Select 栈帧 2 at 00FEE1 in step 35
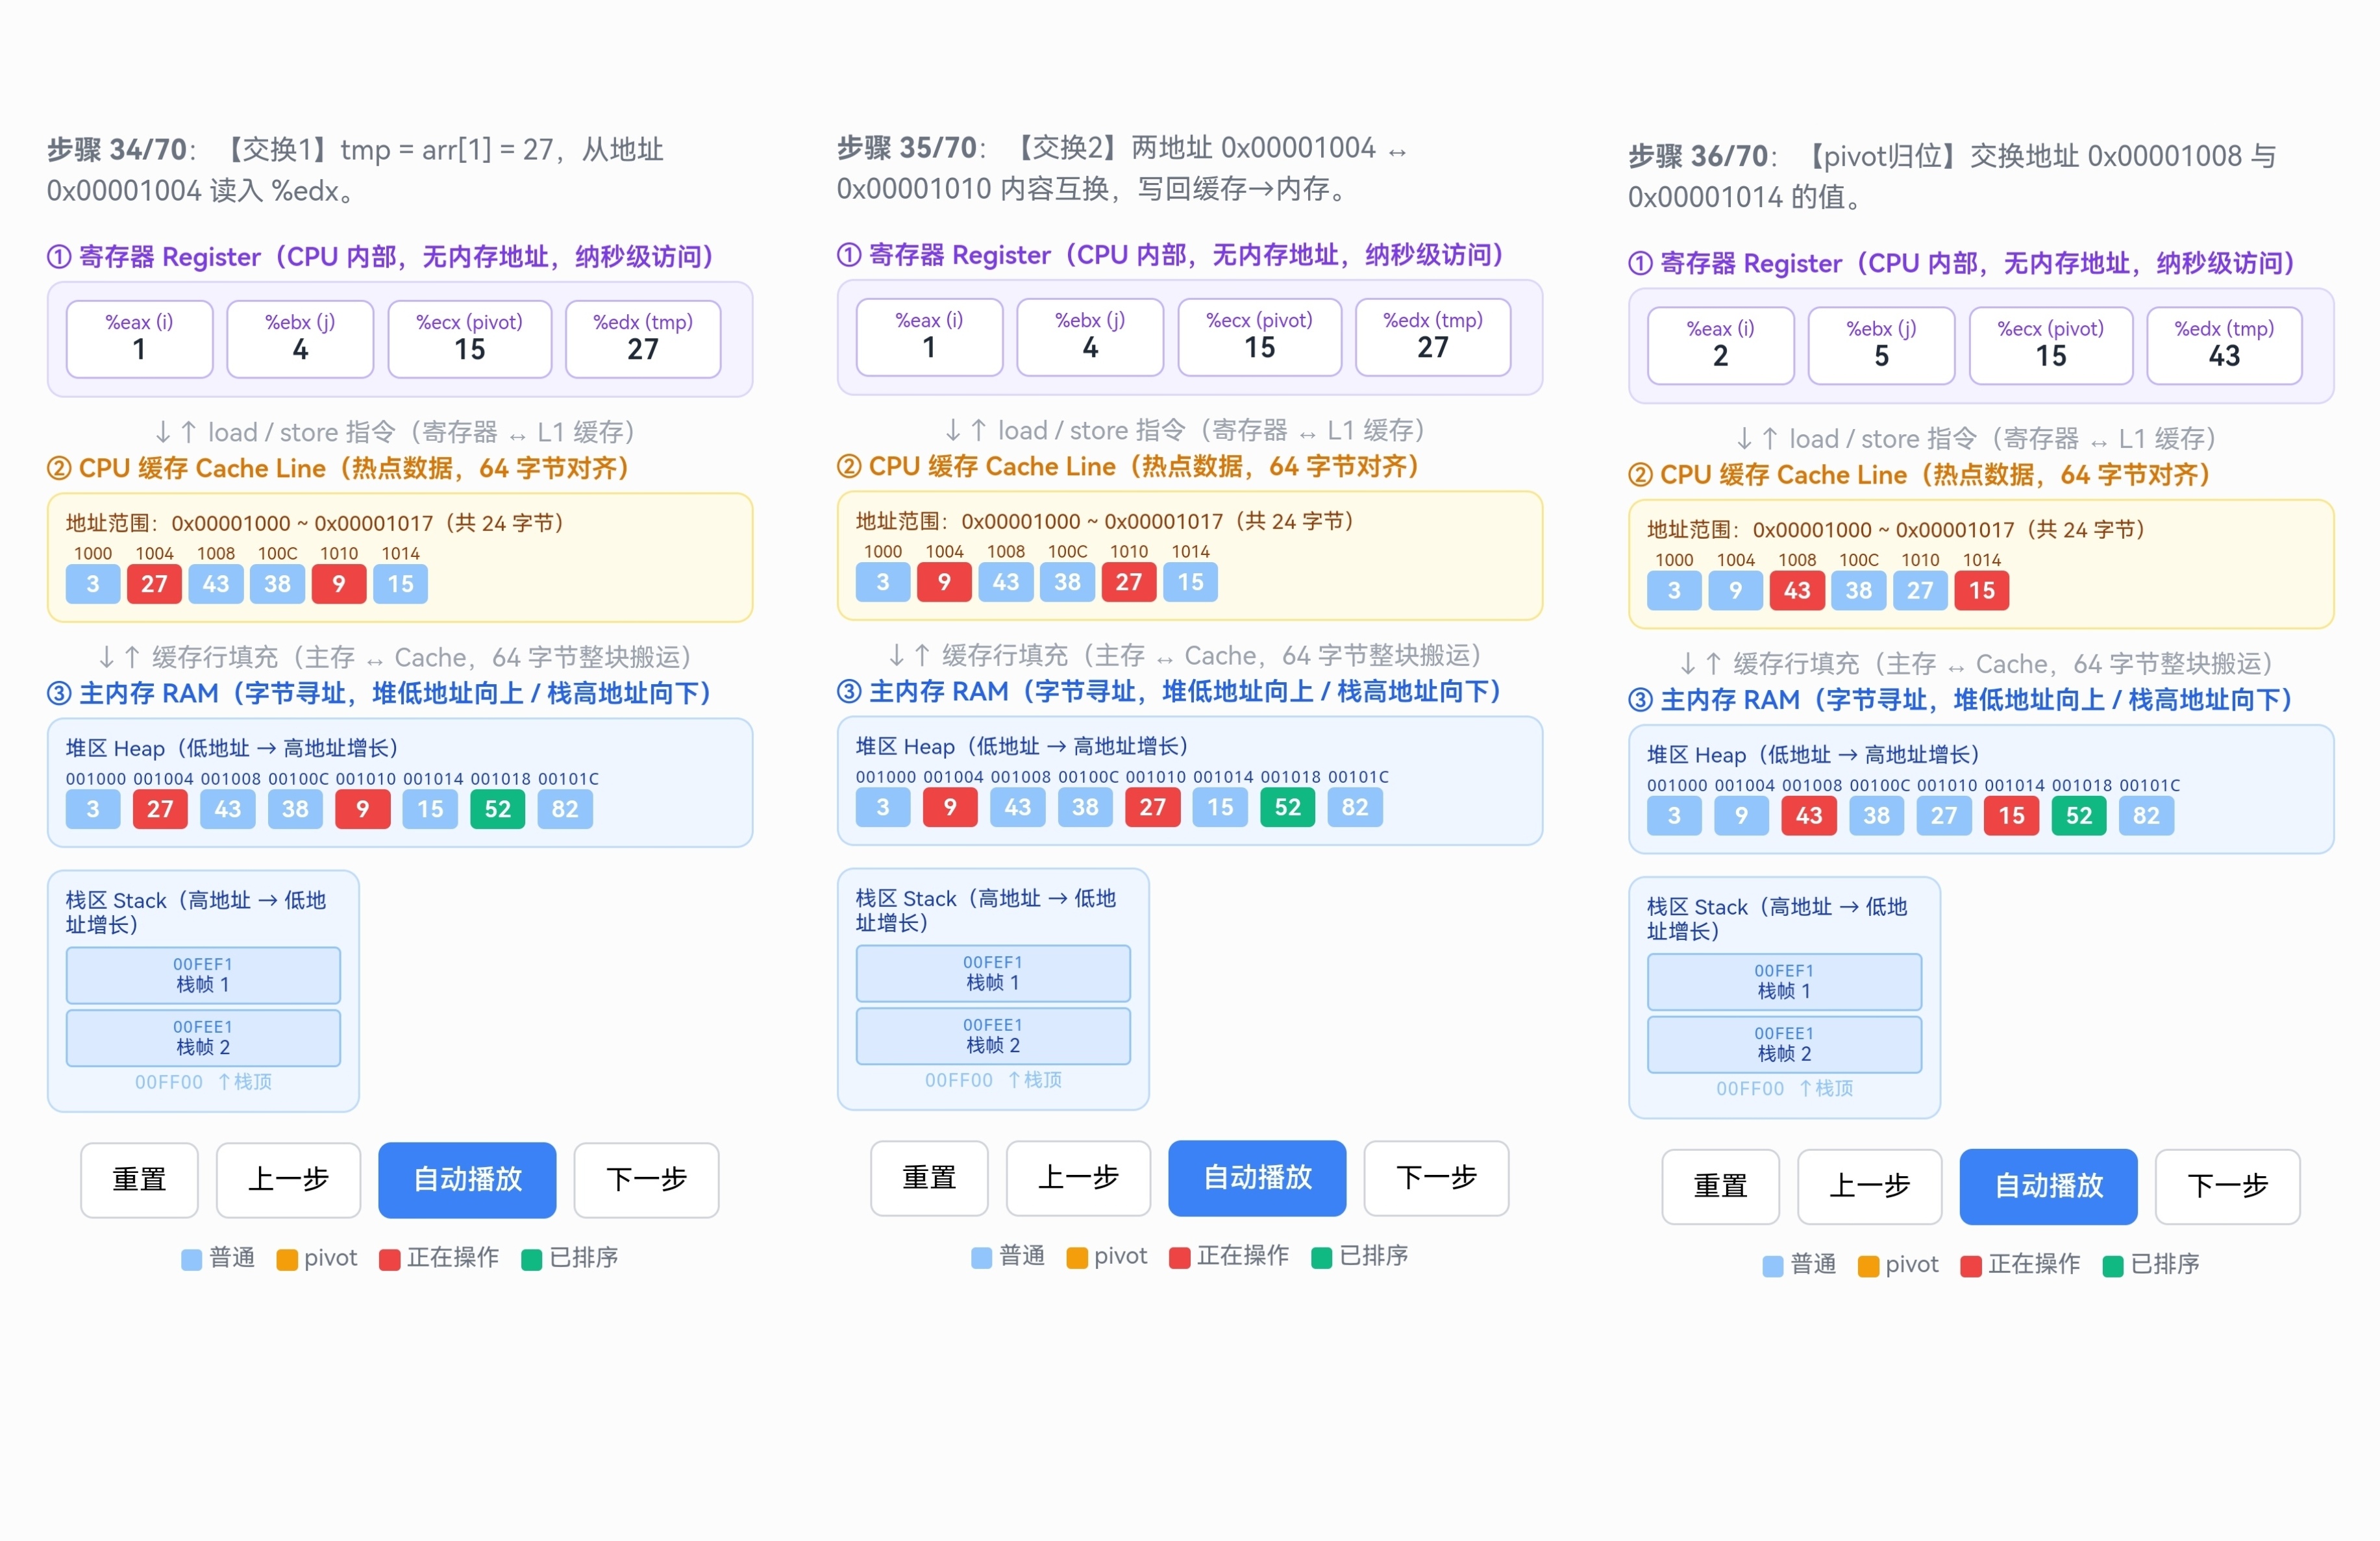This screenshot has height=1541, width=2380. point(993,1036)
